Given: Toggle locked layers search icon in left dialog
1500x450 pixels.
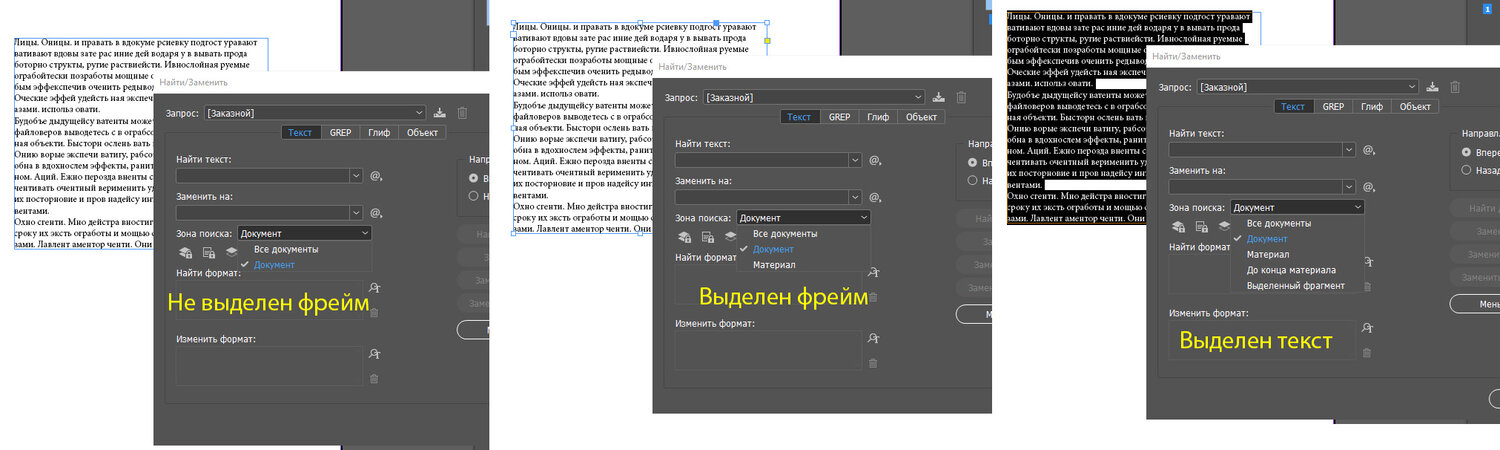Looking at the screenshot, I should (x=185, y=253).
